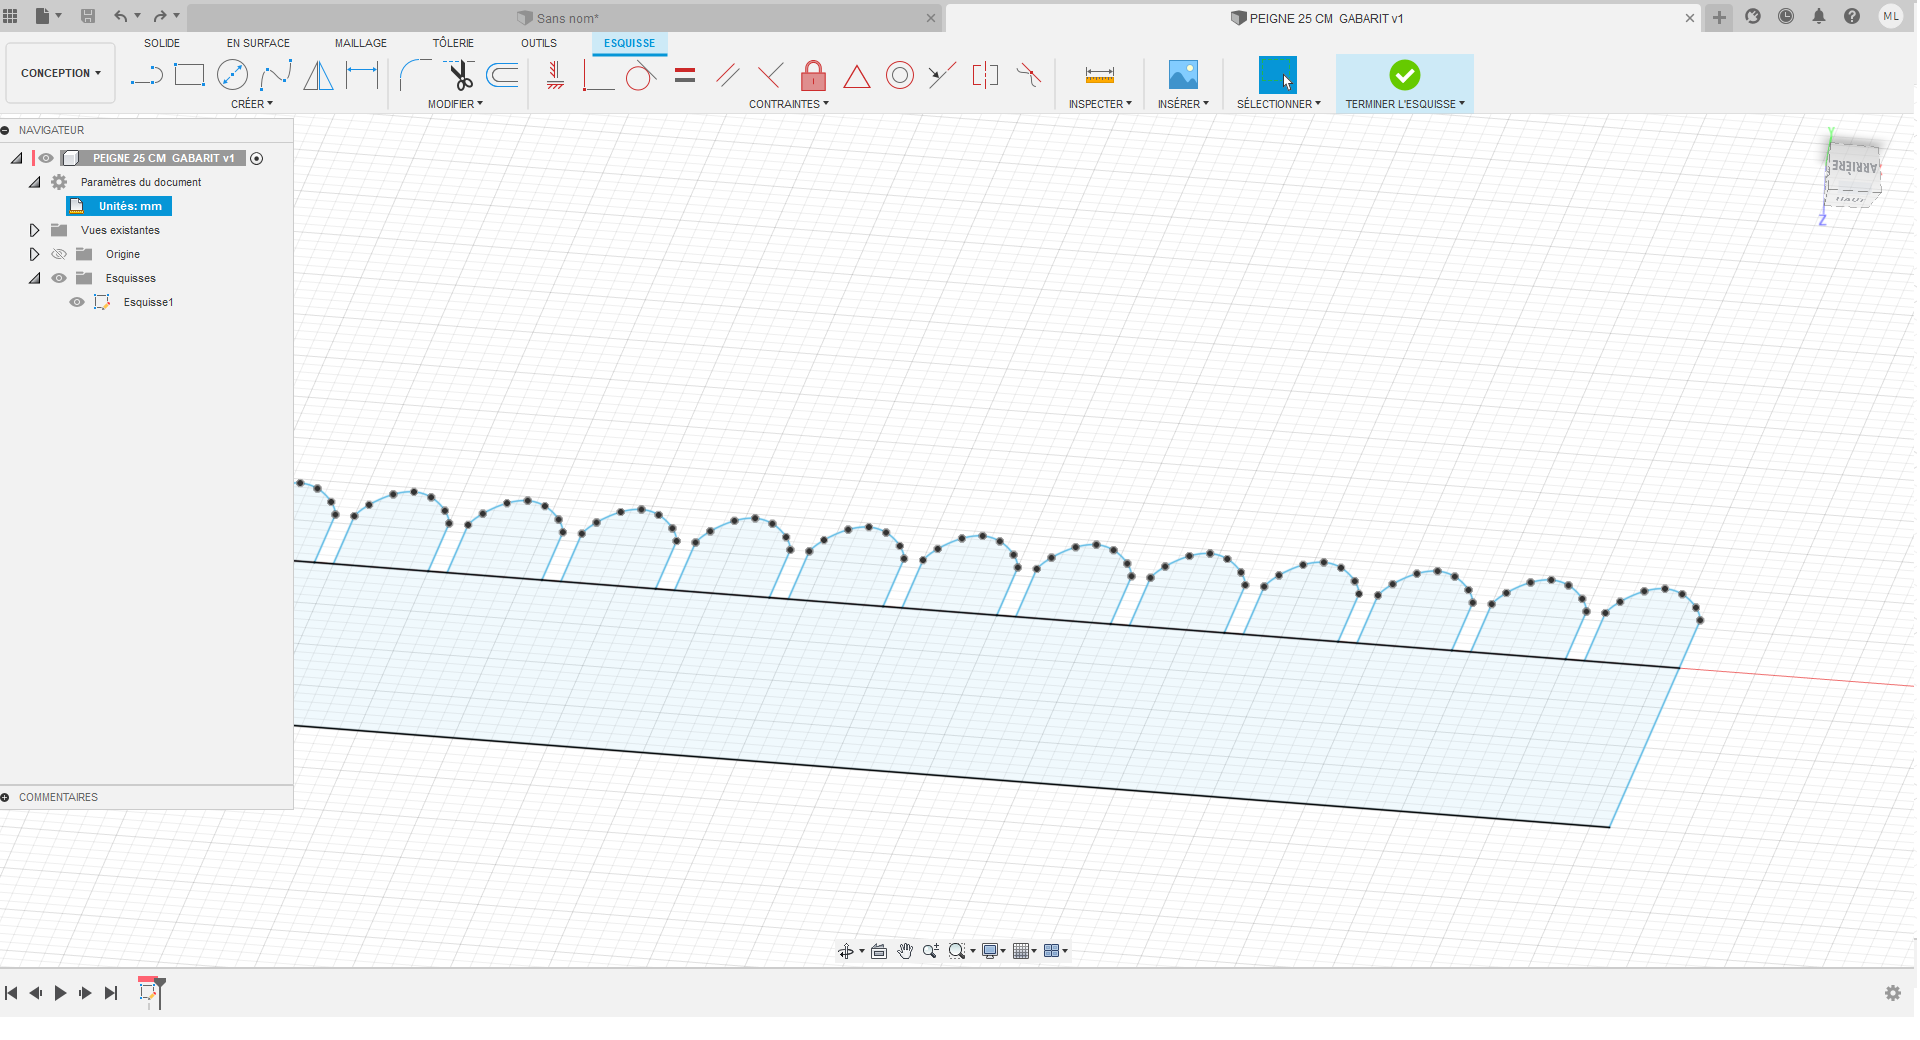Switch to the MAILLAGE tab
1920x1040 pixels.
[361, 43]
